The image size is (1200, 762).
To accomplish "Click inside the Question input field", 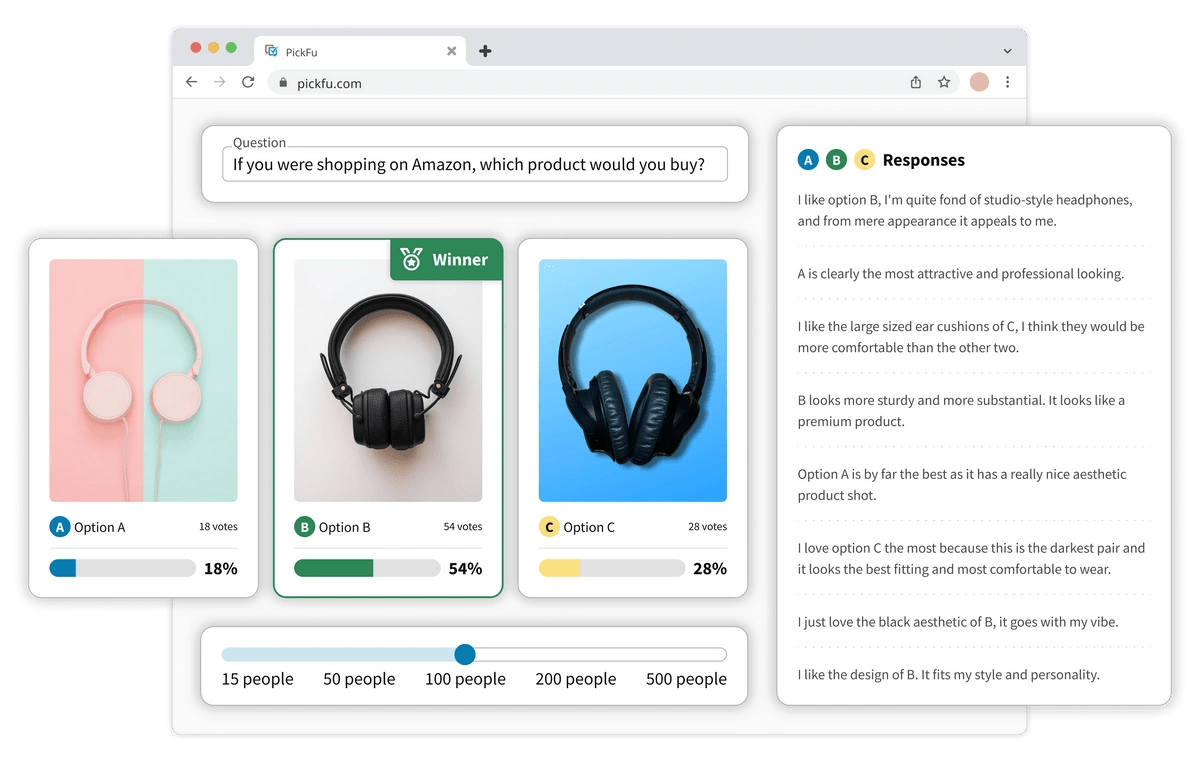I will click(x=474, y=163).
